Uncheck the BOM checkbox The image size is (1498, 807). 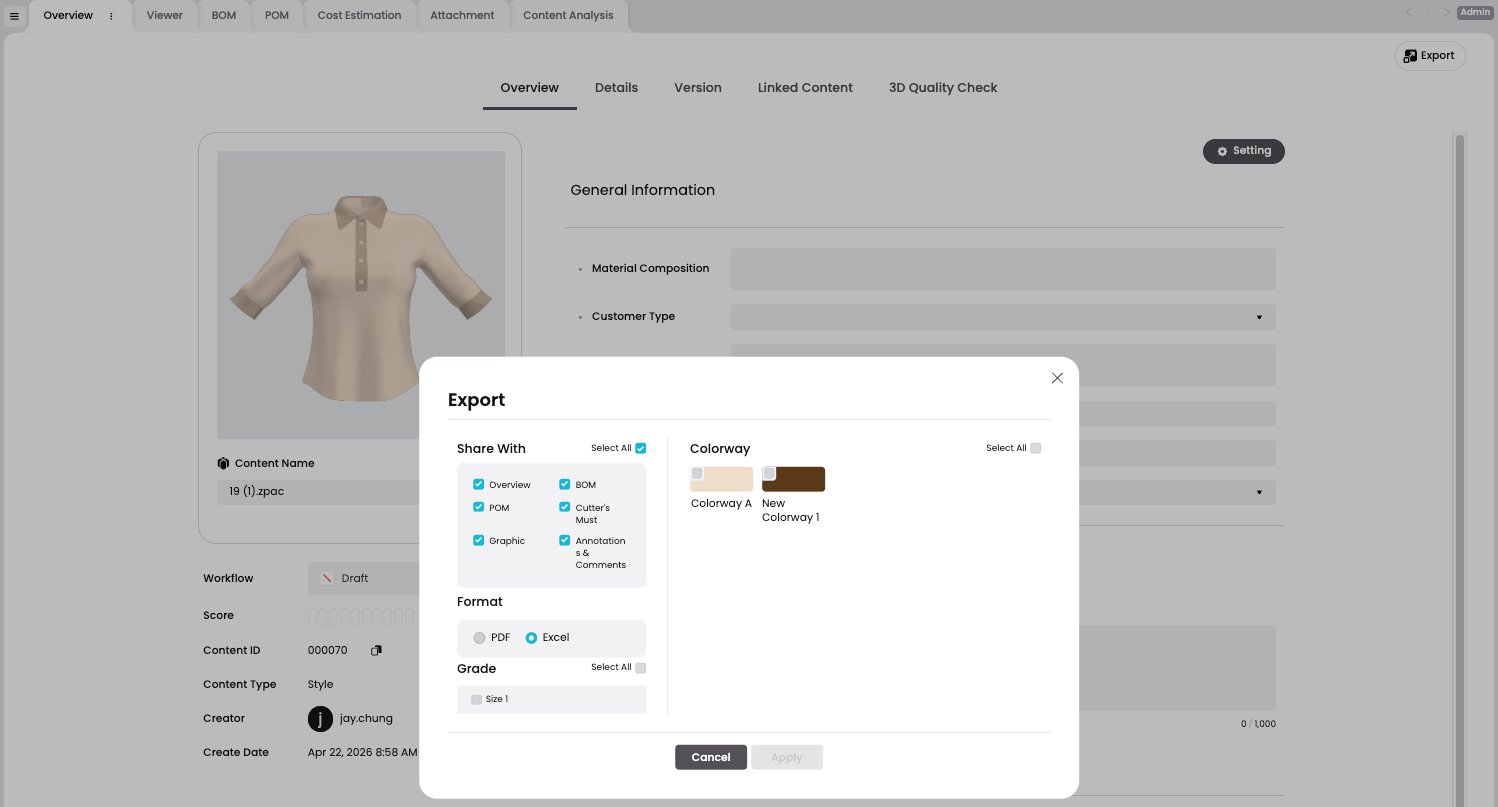564,484
